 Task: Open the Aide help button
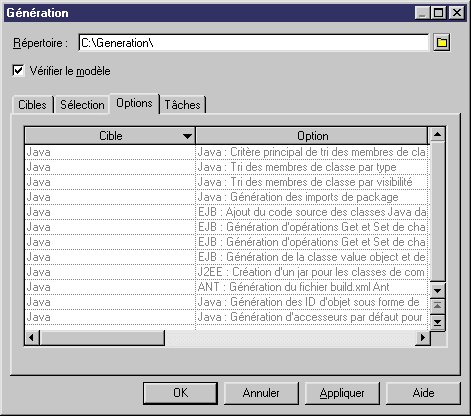(x=423, y=393)
